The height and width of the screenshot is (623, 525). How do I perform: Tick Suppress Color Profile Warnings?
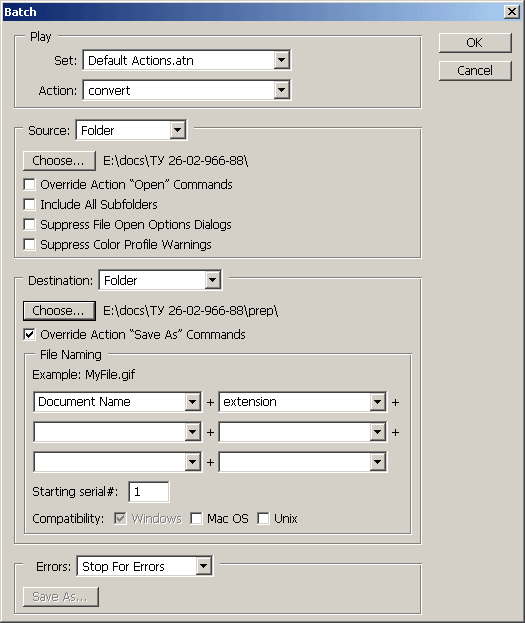point(29,244)
